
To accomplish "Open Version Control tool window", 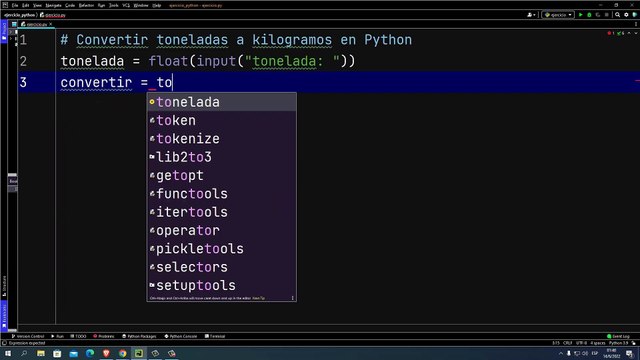I will tap(28, 336).
